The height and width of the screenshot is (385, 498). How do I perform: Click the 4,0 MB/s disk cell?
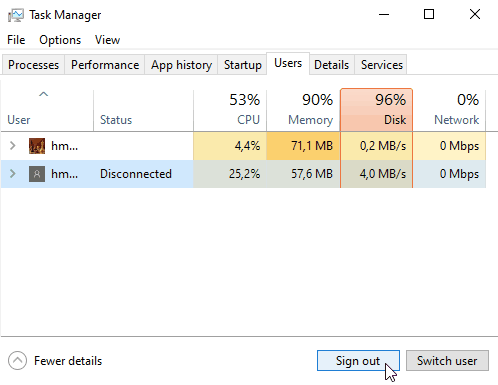[x=376, y=174]
